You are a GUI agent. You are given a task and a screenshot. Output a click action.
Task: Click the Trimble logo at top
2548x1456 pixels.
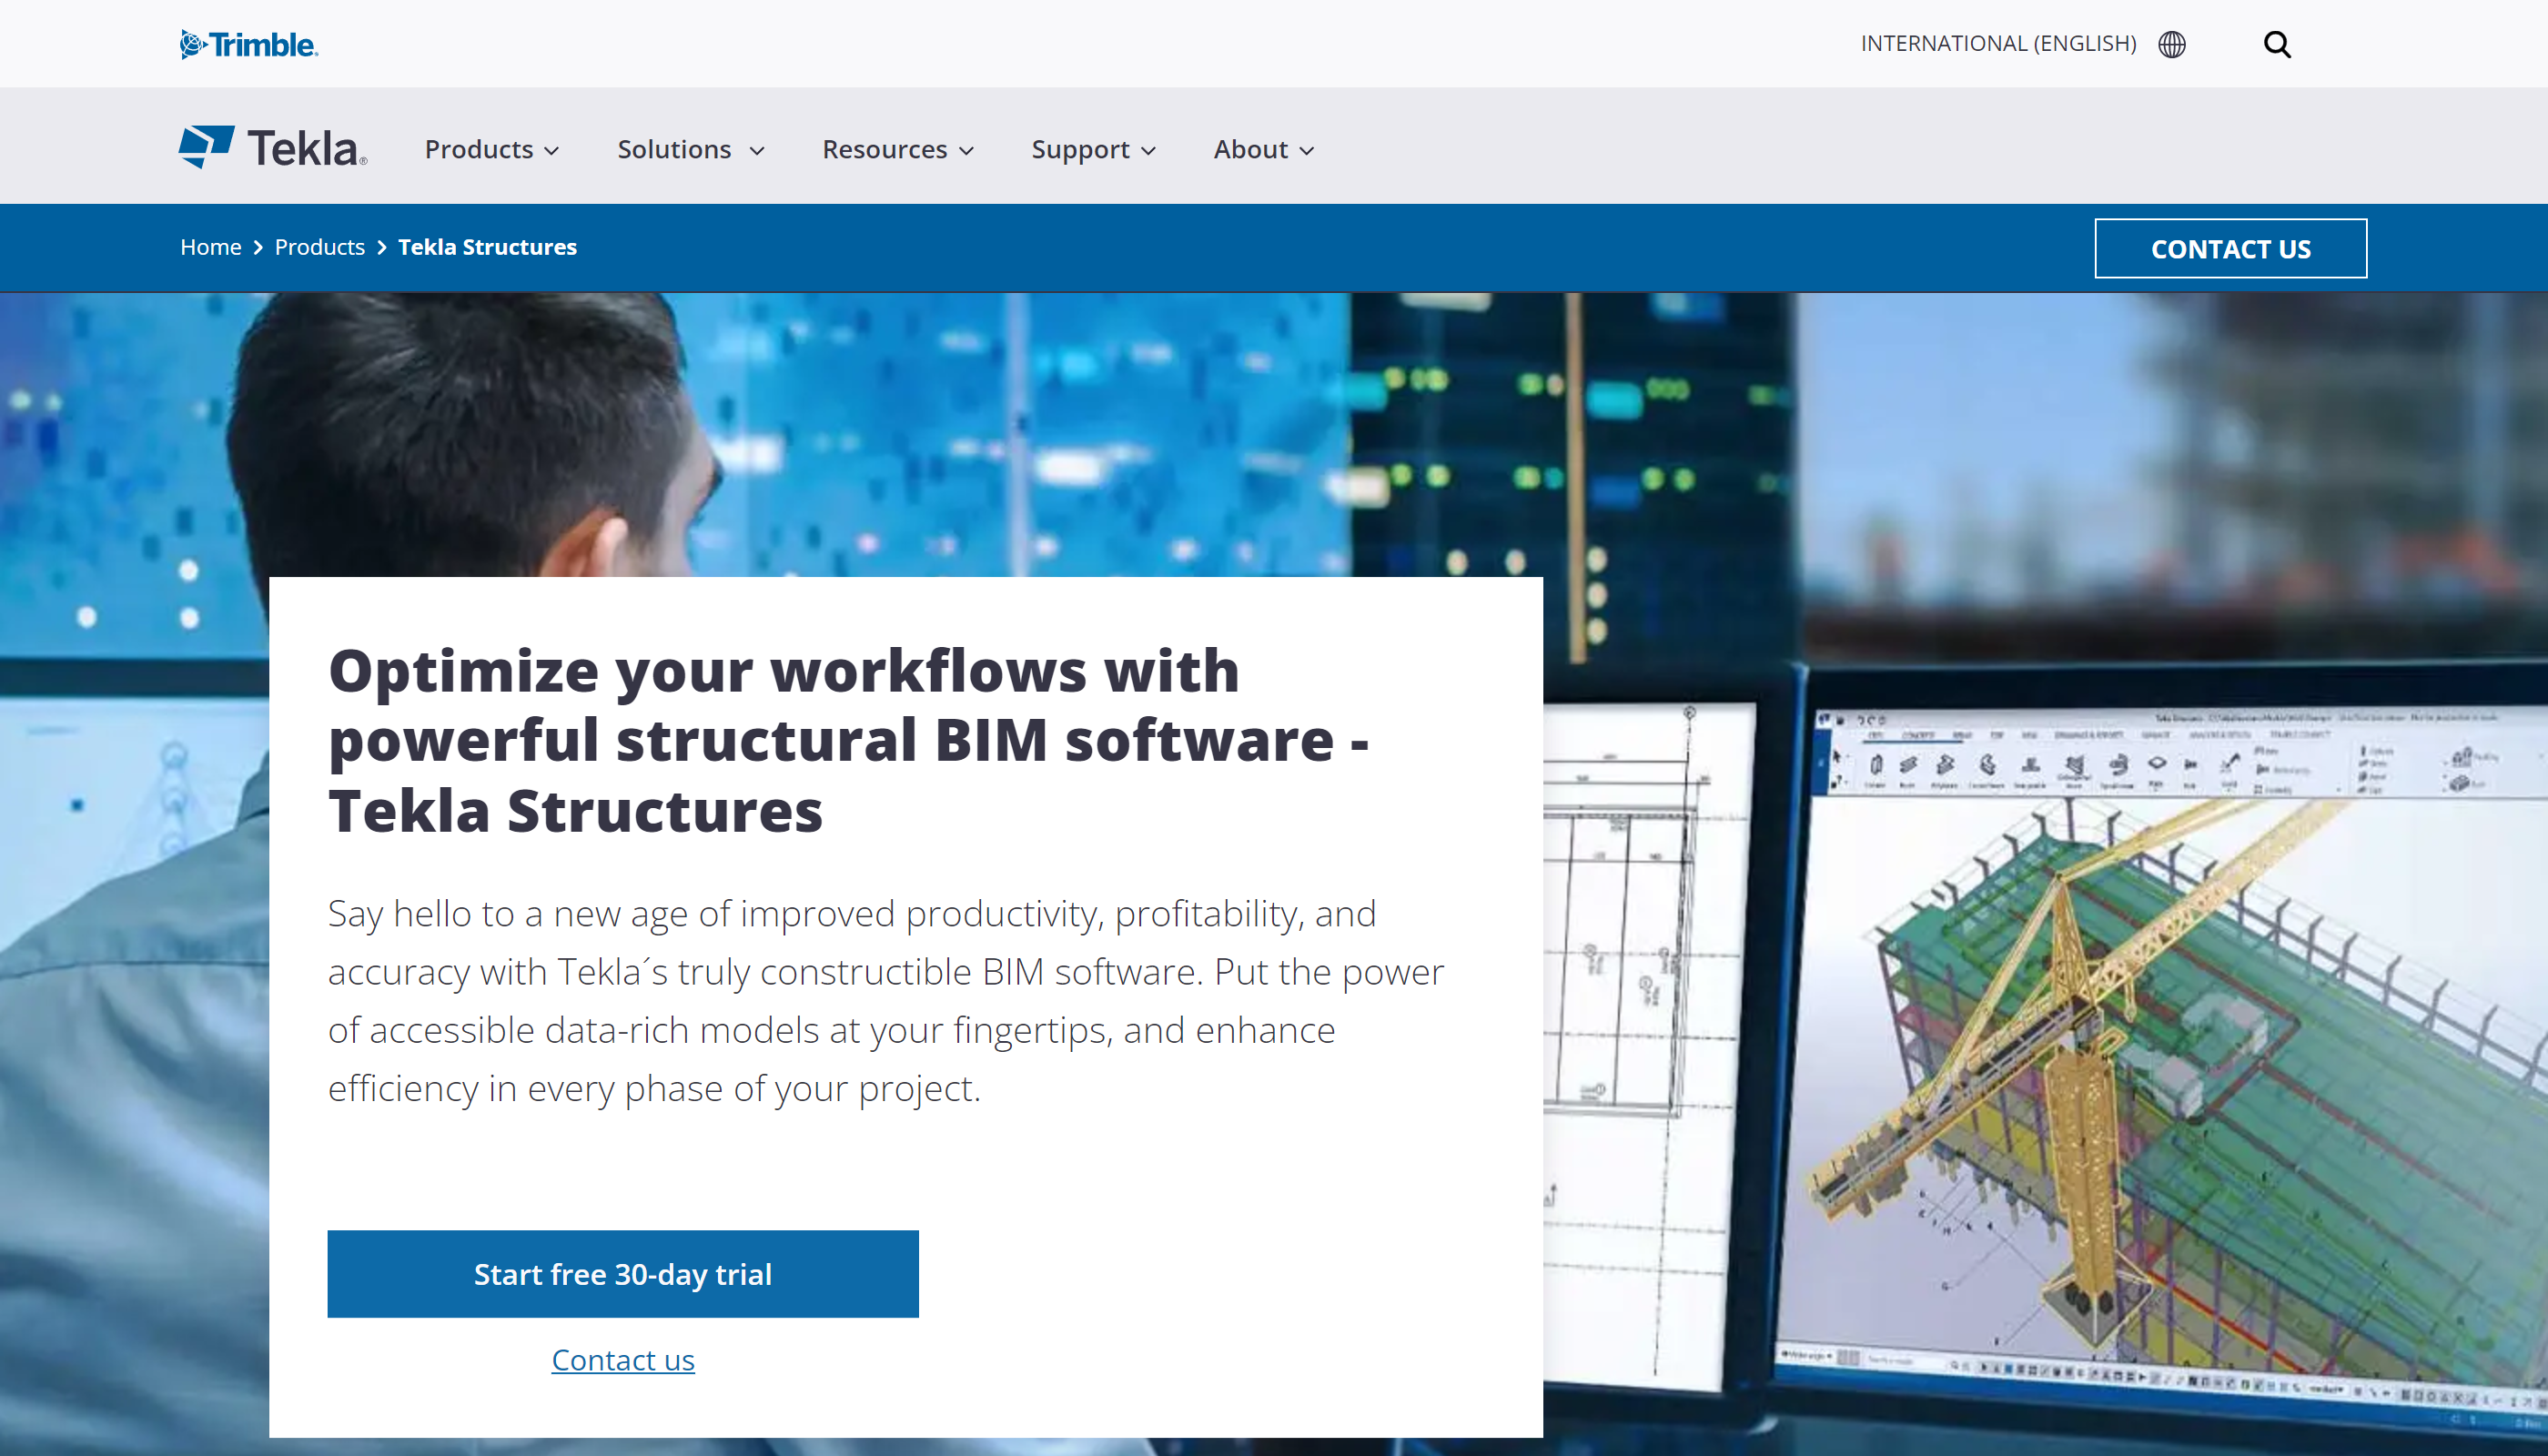tap(249, 44)
